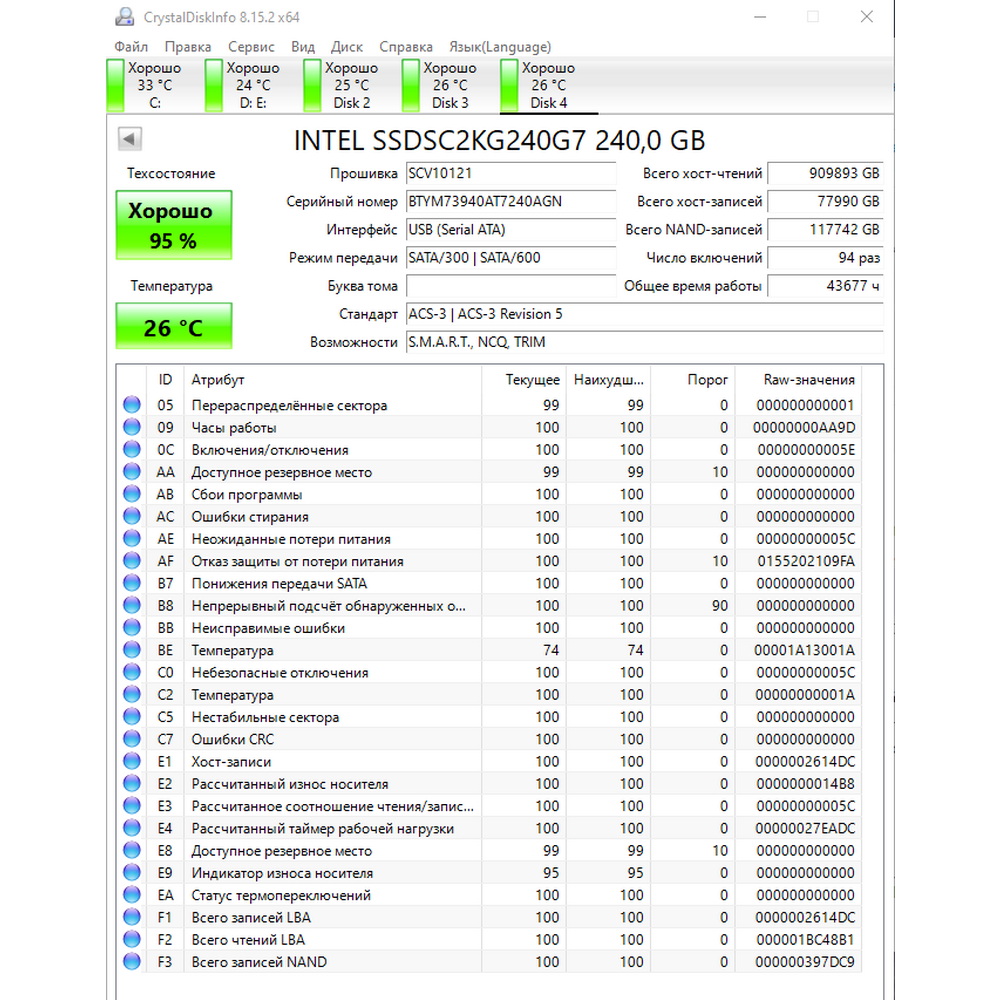Click blue status icon for Неисправимые ошибки
Screen dimensions: 1000x1000
132,628
